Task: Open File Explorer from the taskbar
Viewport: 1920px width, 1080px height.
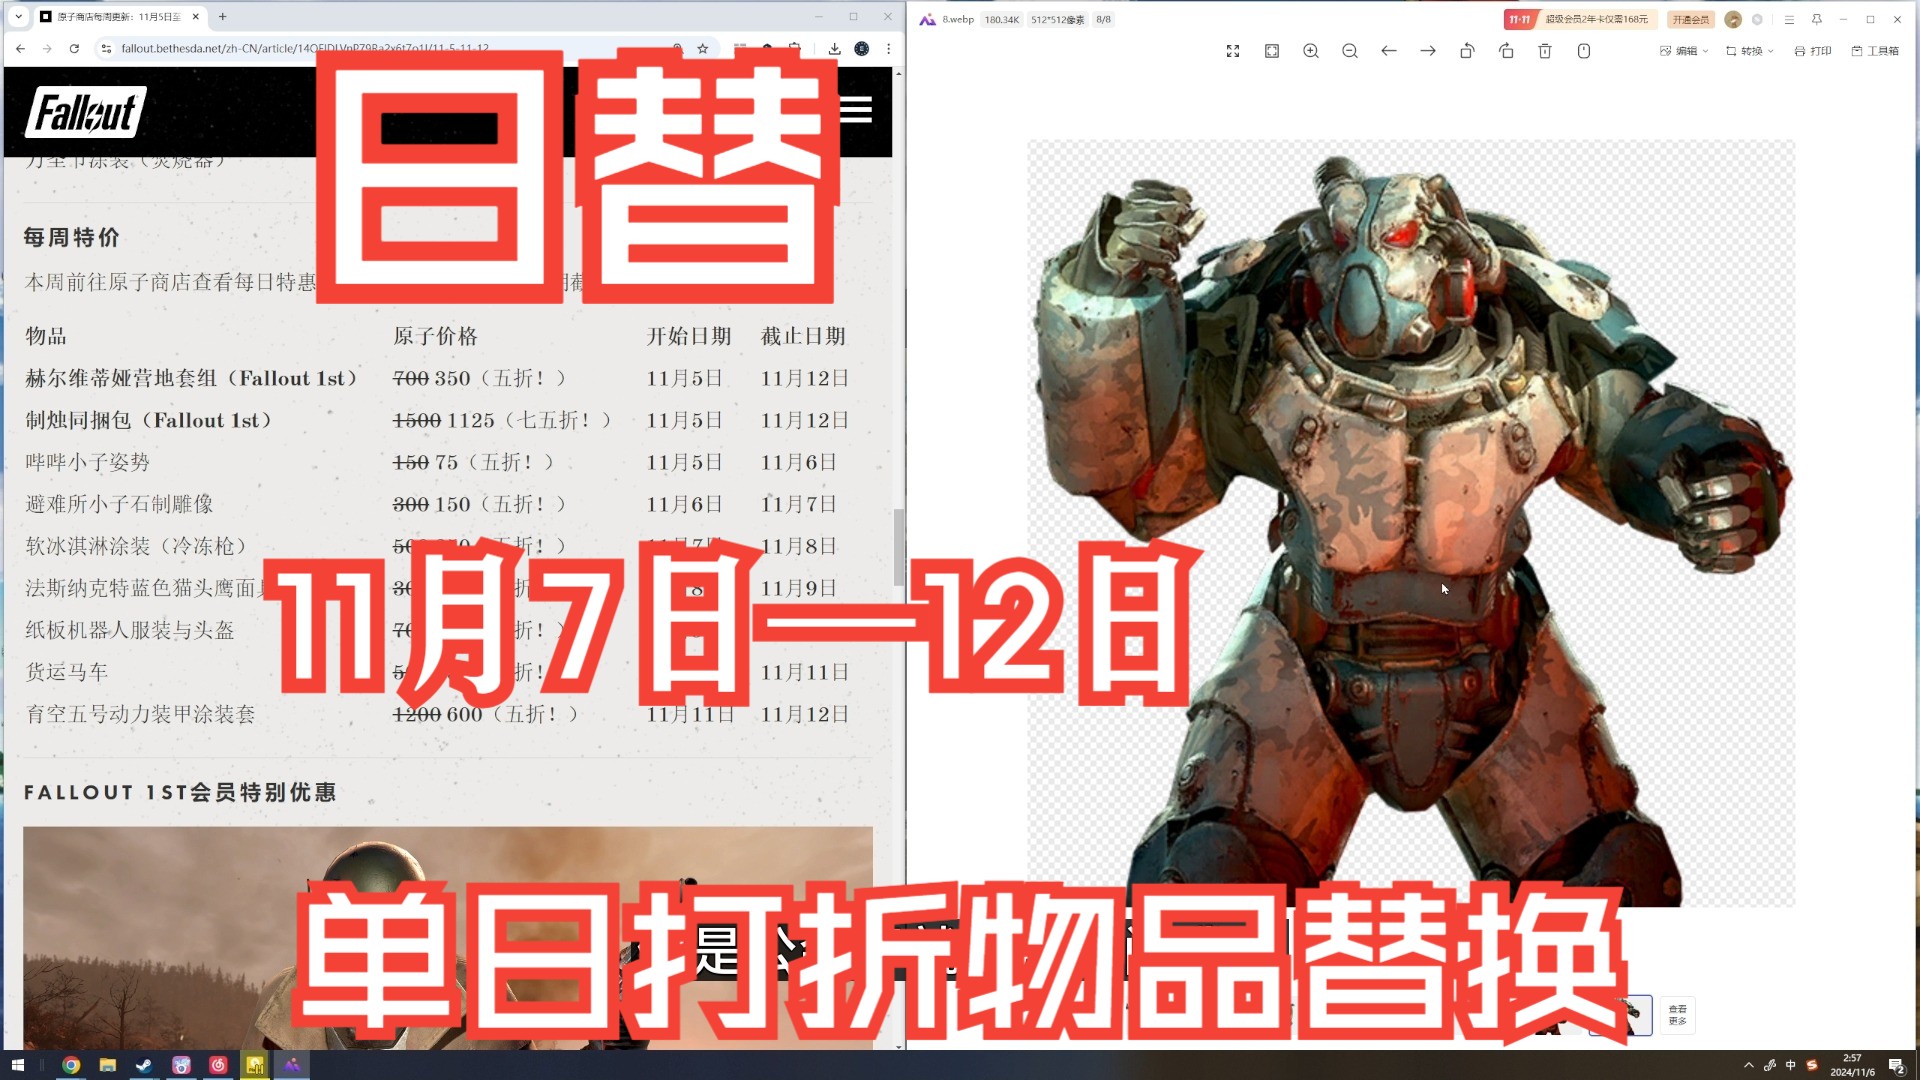Action: pos(108,1065)
